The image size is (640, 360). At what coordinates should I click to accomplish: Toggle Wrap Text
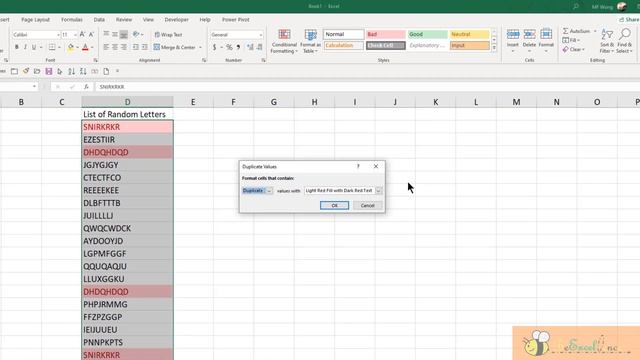(168, 35)
